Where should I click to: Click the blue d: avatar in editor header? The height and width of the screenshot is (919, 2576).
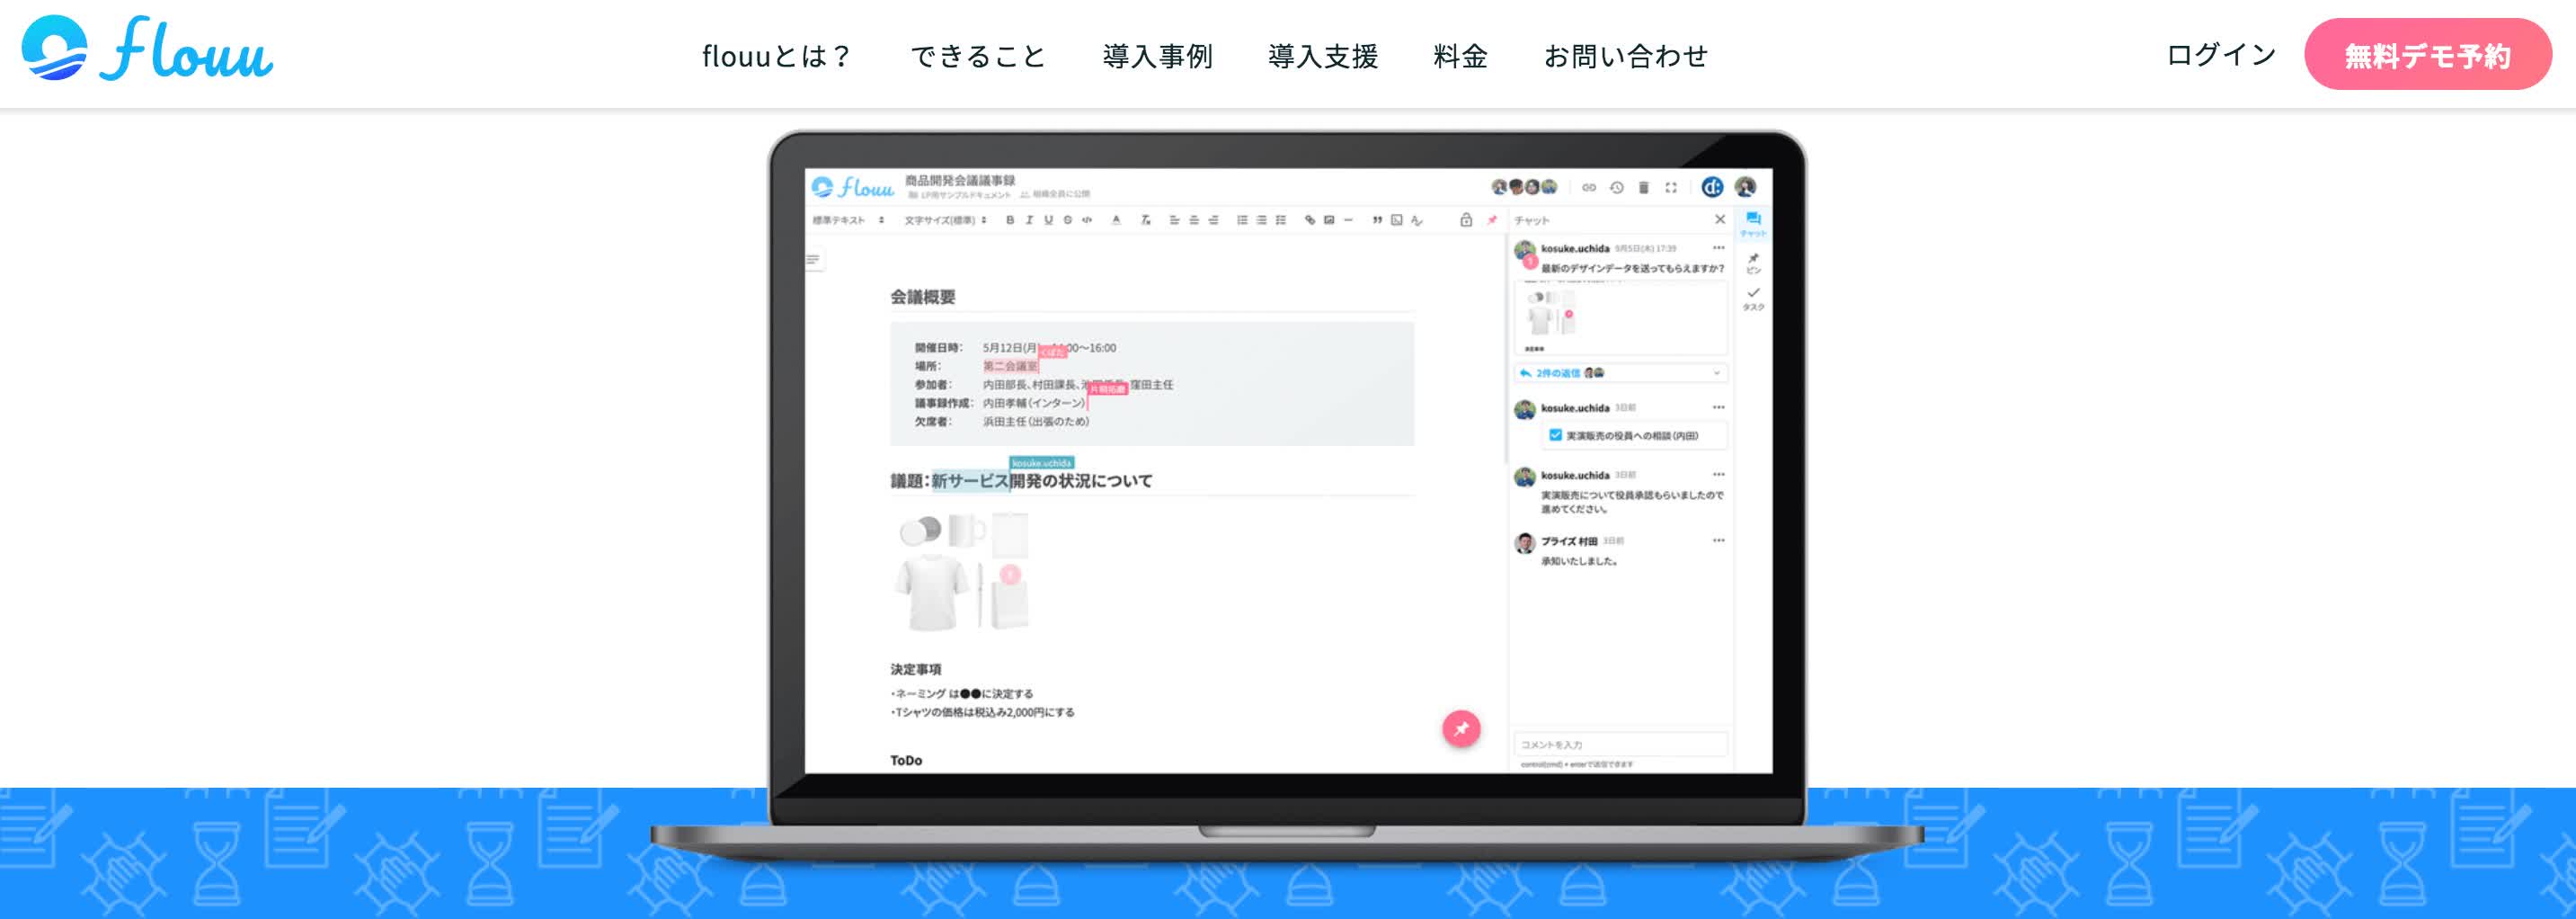coord(1712,187)
